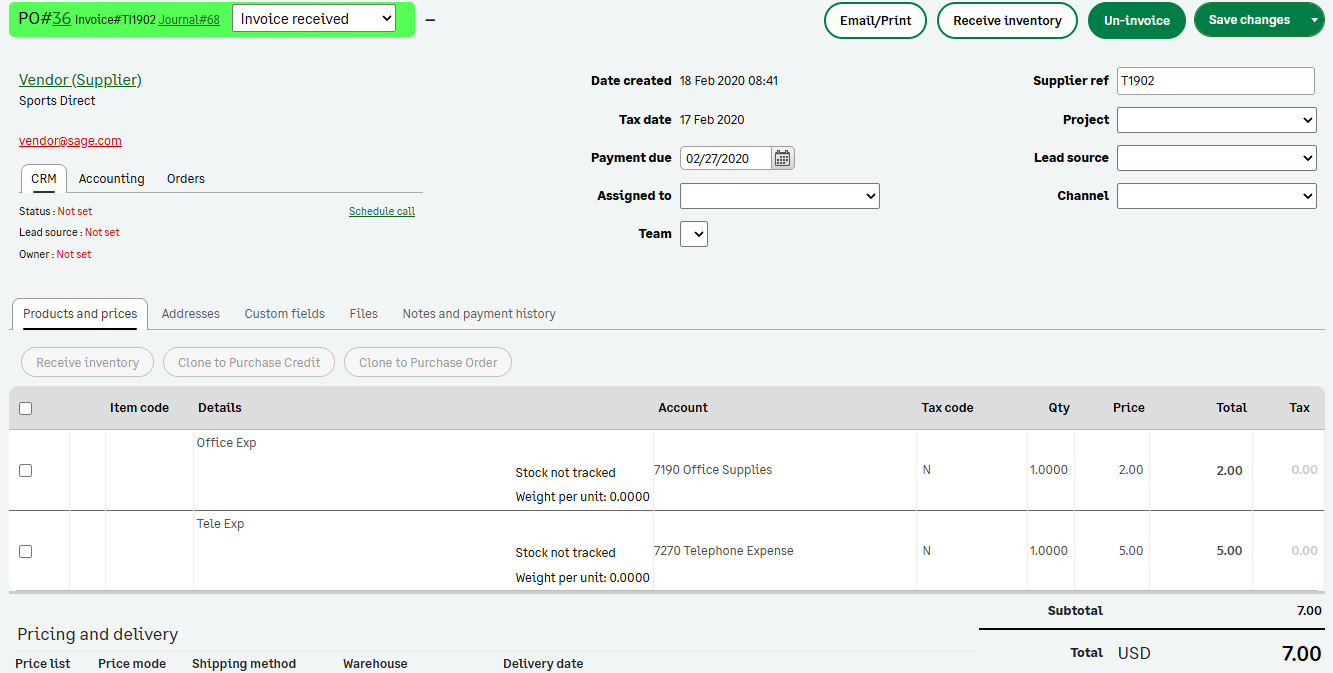This screenshot has width=1333, height=673.
Task: Click the top Receive inventory button
Action: click(x=1007, y=20)
